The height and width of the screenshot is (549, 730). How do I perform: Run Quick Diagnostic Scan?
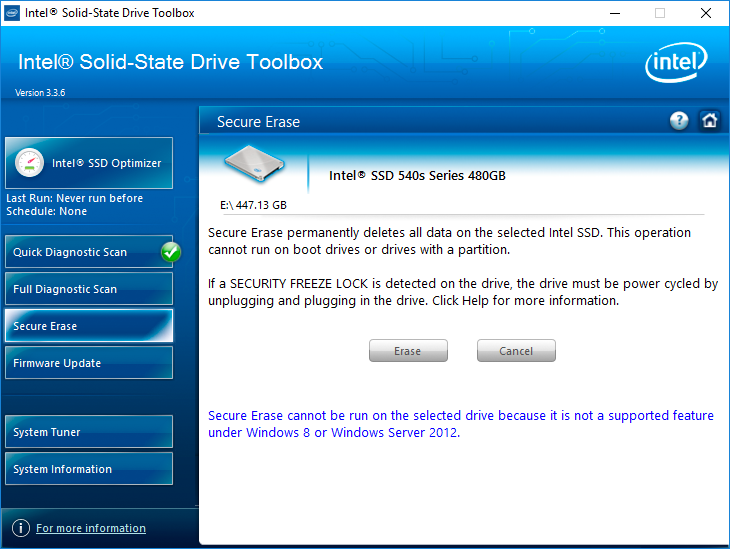click(x=89, y=252)
